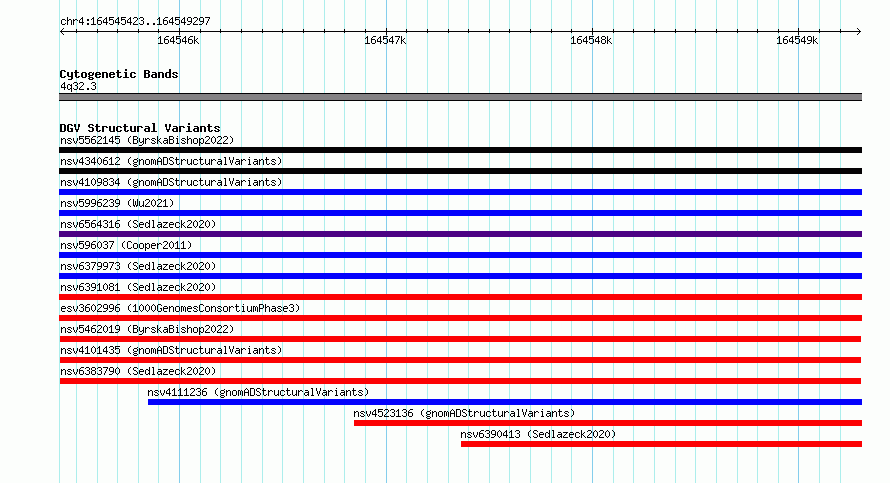Select the red nsv4523136 variant bar

click(x=608, y=423)
